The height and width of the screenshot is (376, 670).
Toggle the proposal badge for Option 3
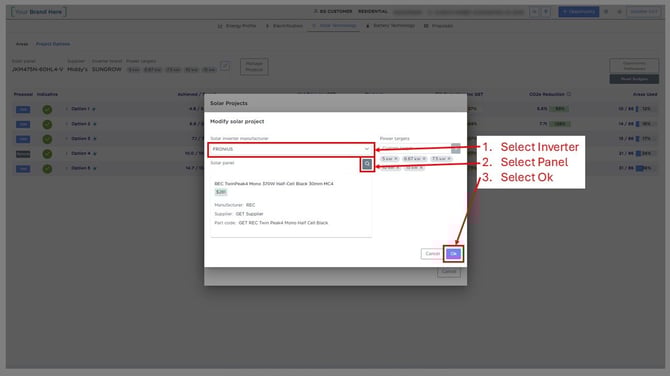point(23,139)
